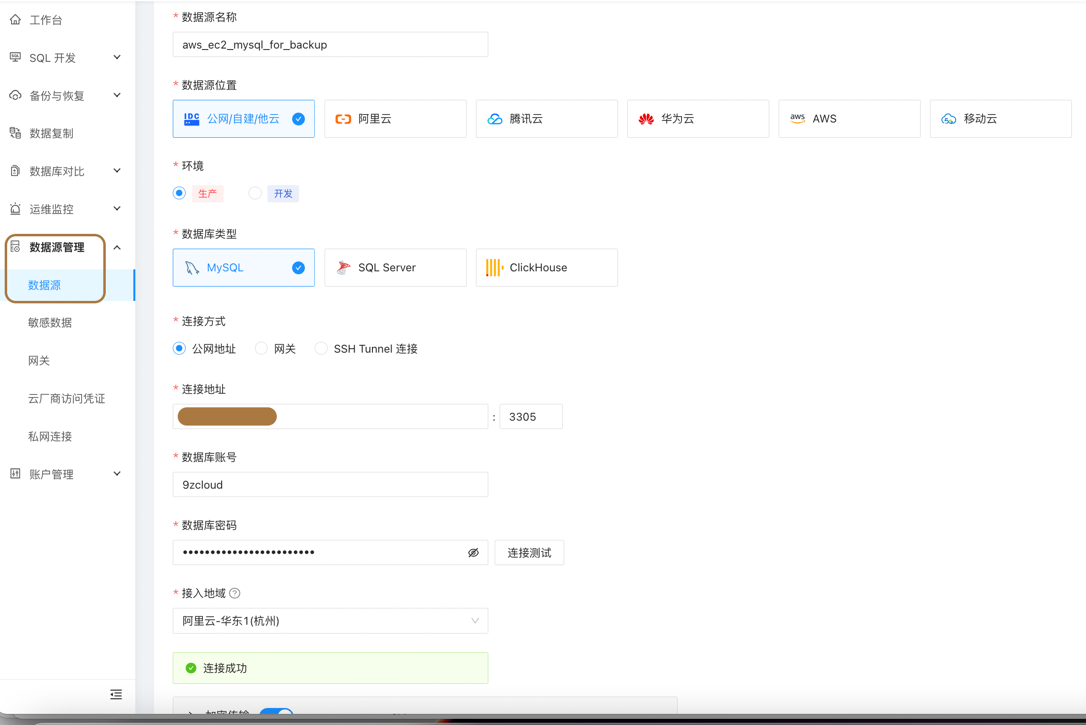Screen dimensions: 1086x725
Task: Choose the 网关 connection method
Action: pyautogui.click(x=260, y=349)
